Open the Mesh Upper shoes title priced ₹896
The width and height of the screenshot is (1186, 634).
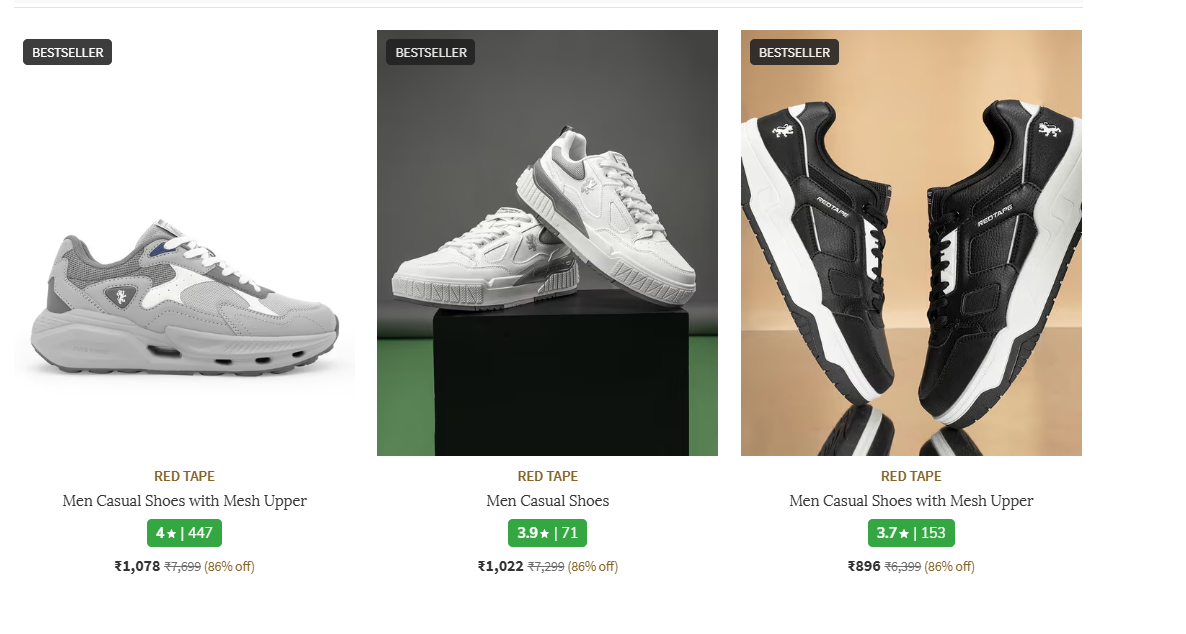pos(911,501)
